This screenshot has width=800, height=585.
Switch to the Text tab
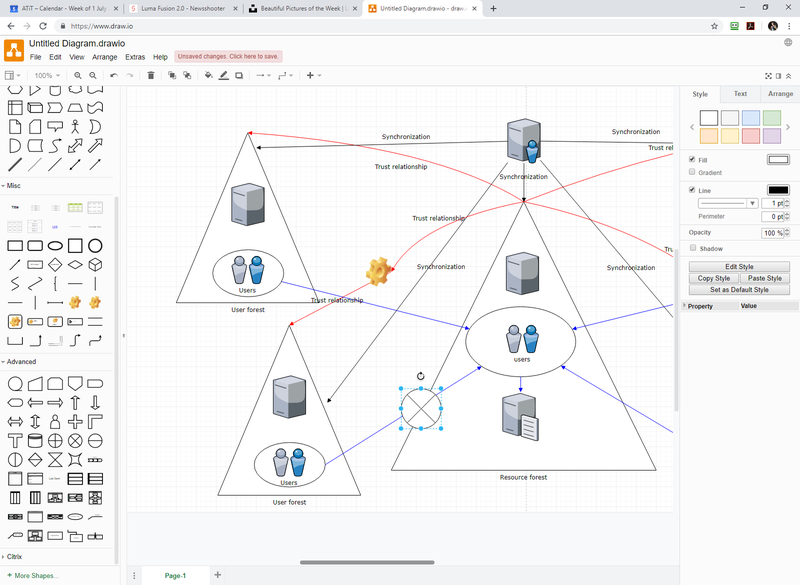pos(740,94)
